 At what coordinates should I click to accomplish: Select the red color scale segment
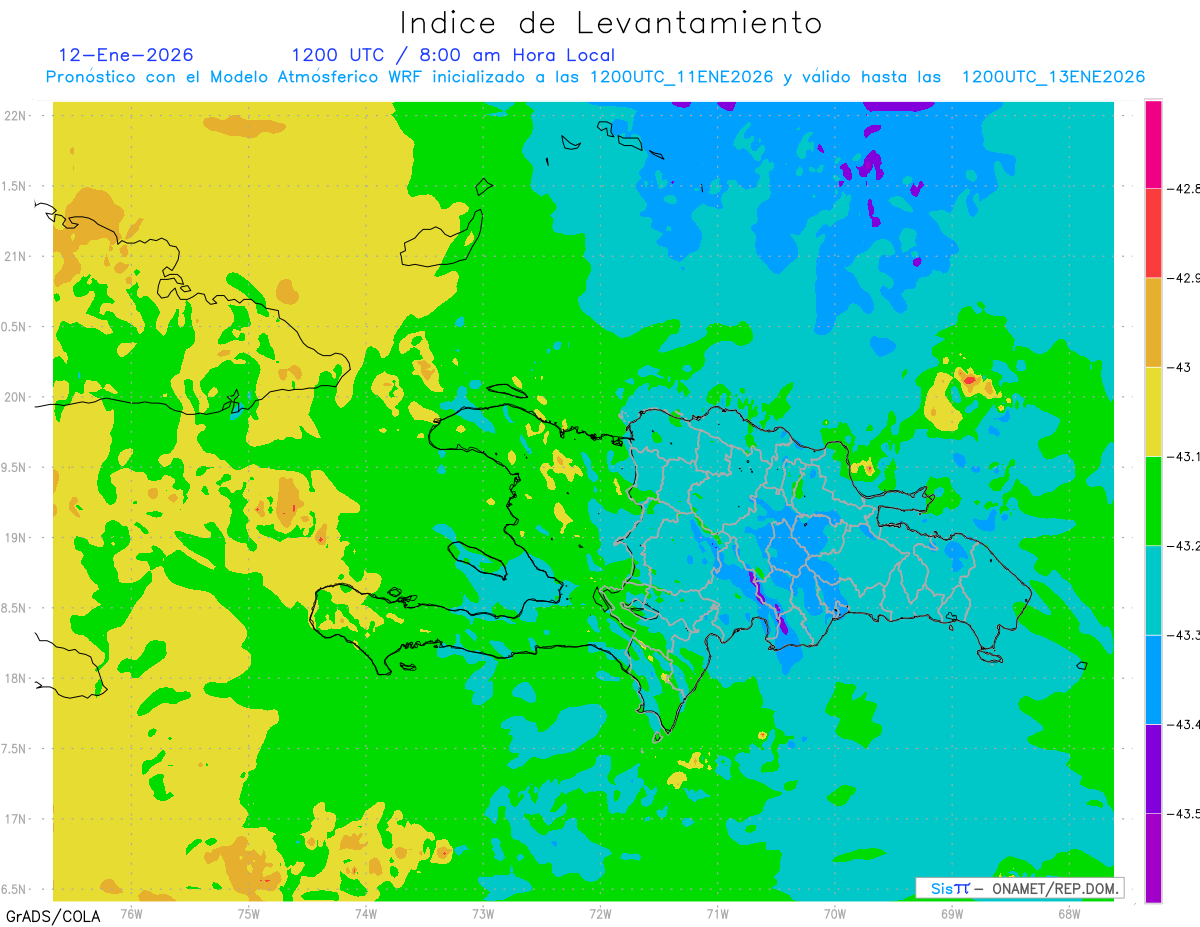pos(1153,233)
